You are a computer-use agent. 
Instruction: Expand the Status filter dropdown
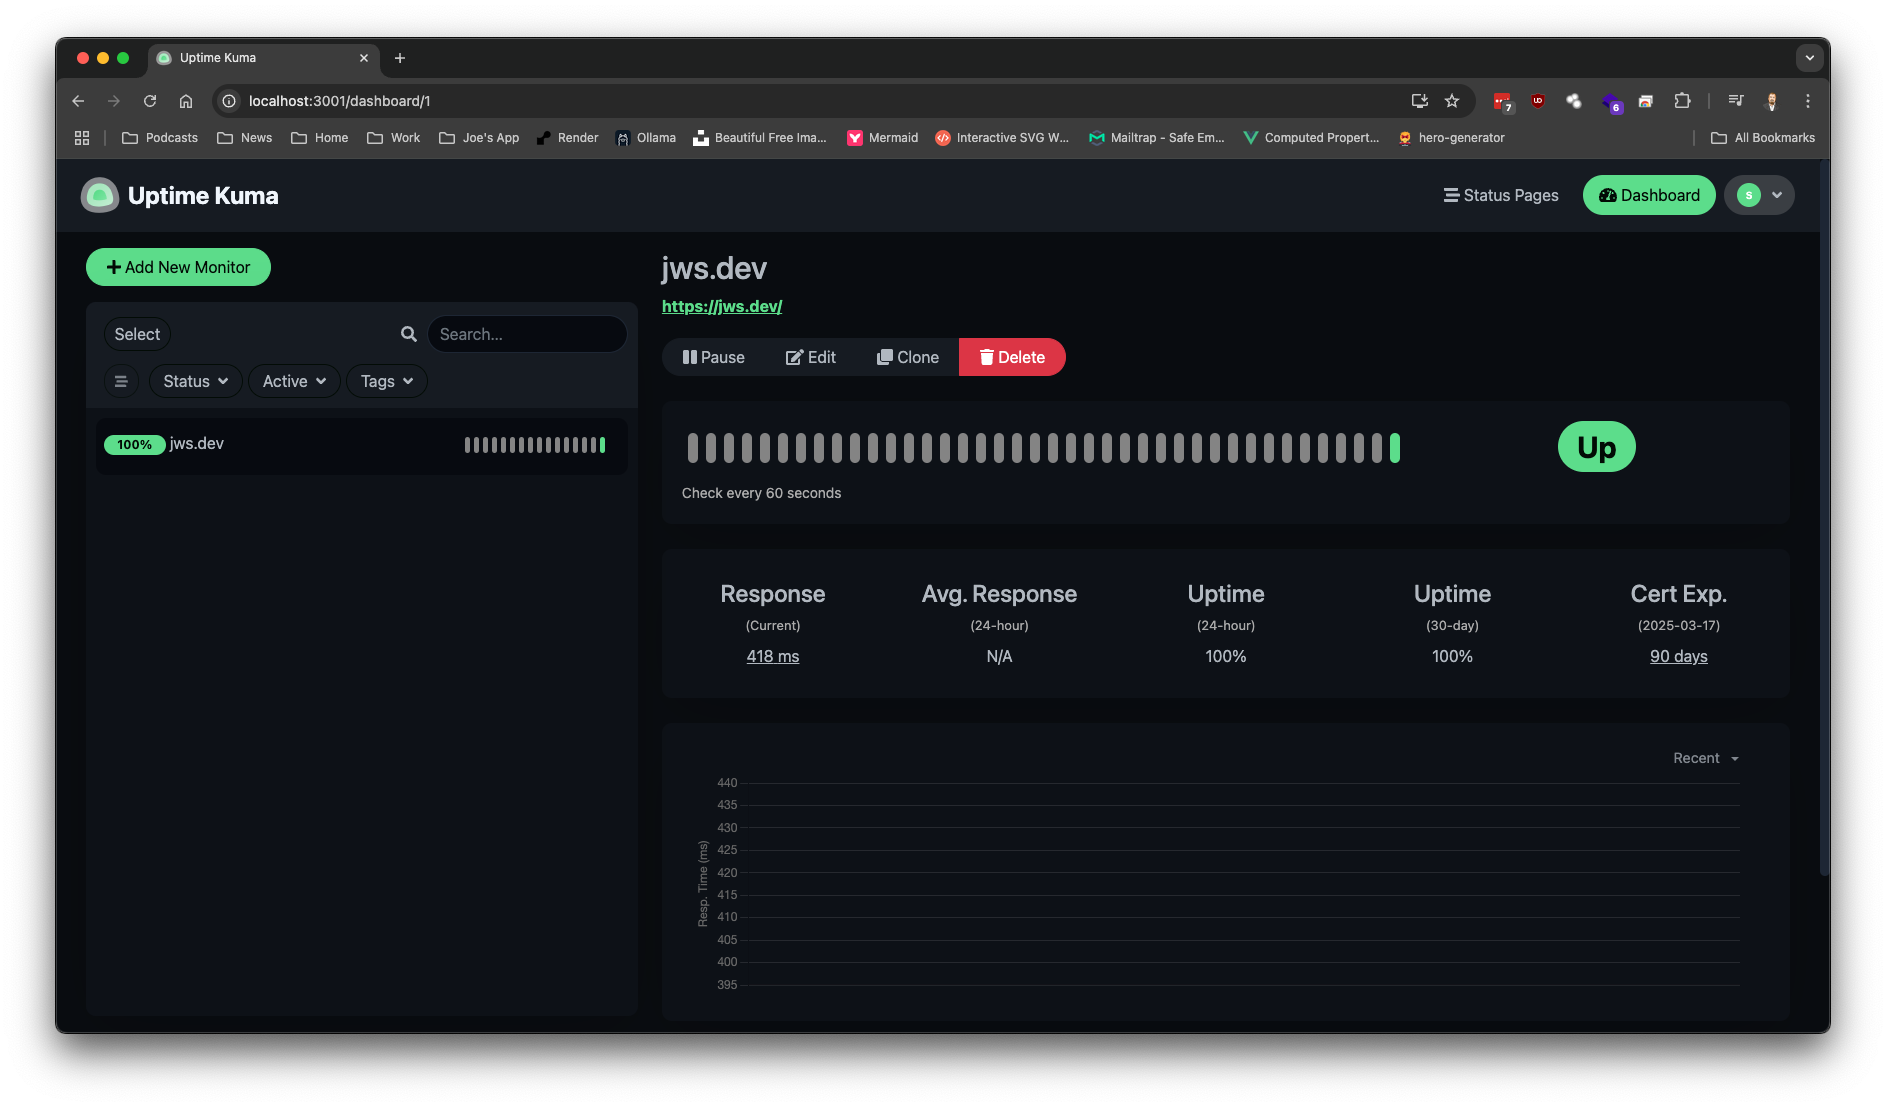click(x=196, y=381)
